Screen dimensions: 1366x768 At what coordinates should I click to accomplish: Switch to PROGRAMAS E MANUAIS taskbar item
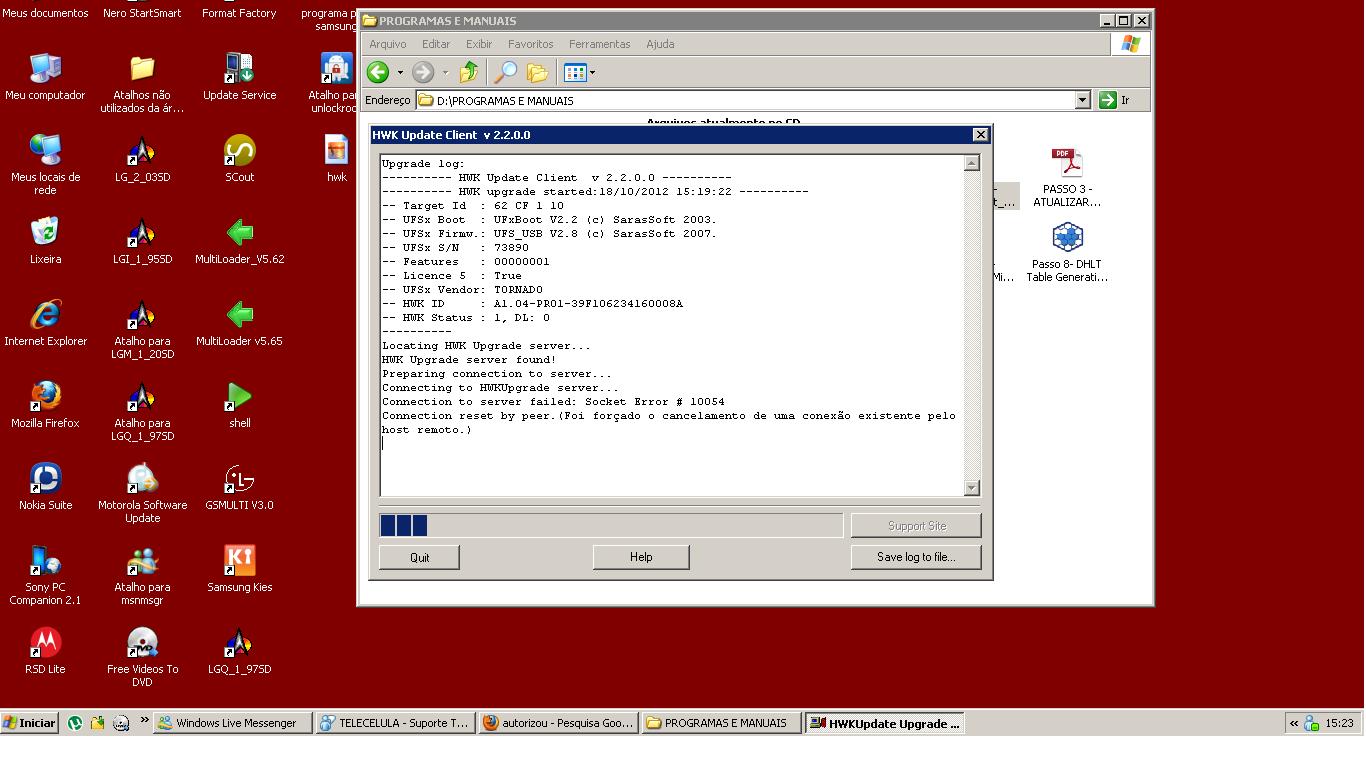[721, 723]
